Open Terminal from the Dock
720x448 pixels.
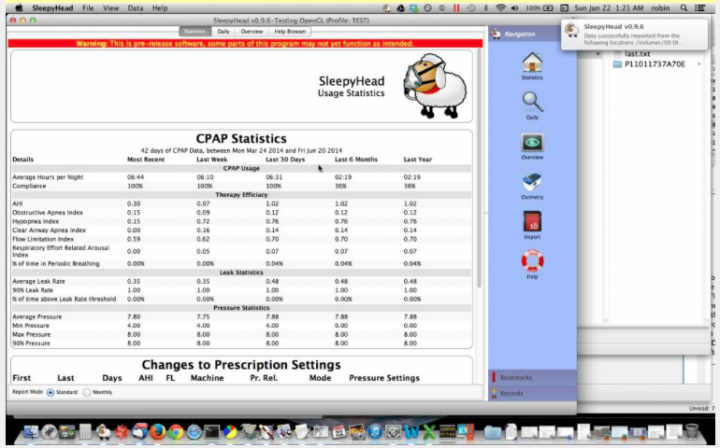tap(212, 432)
